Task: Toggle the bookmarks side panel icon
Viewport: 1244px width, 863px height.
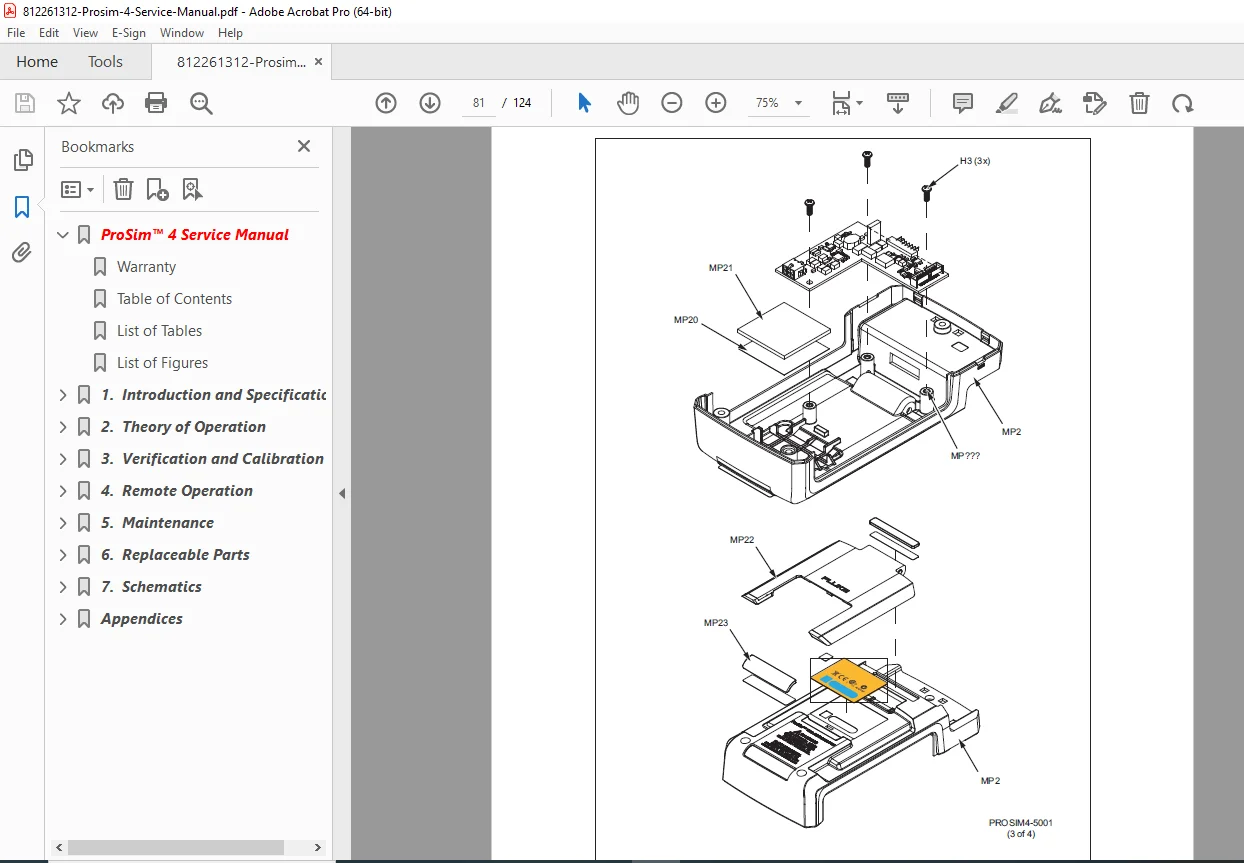Action: [22, 207]
